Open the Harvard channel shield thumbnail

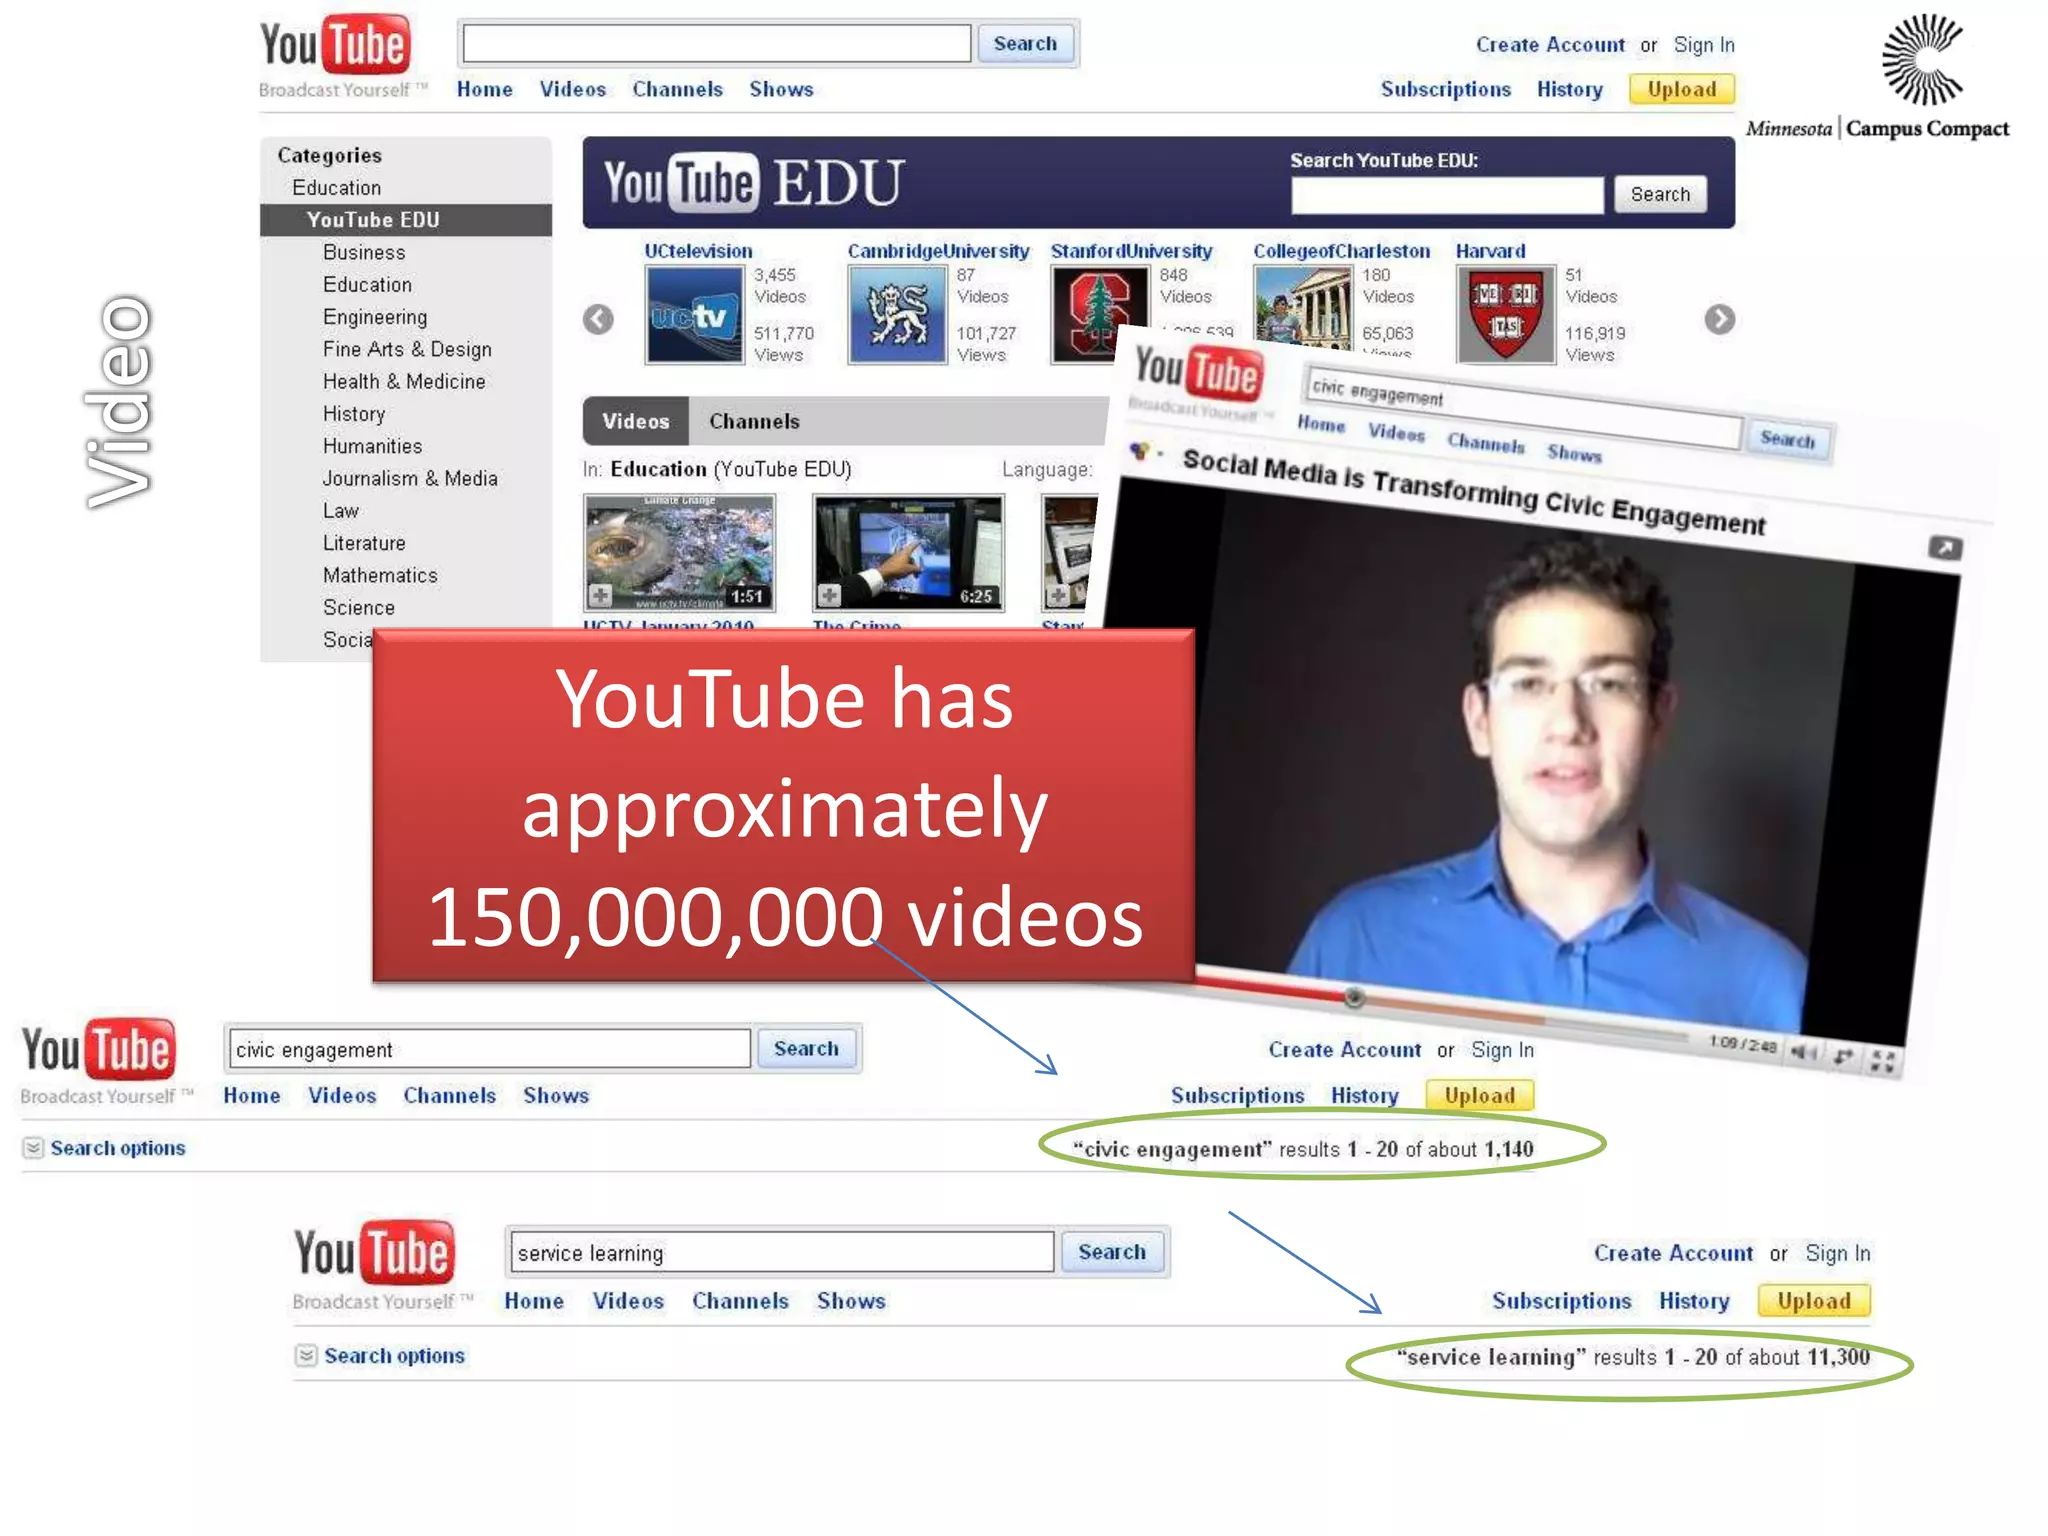click(1506, 315)
